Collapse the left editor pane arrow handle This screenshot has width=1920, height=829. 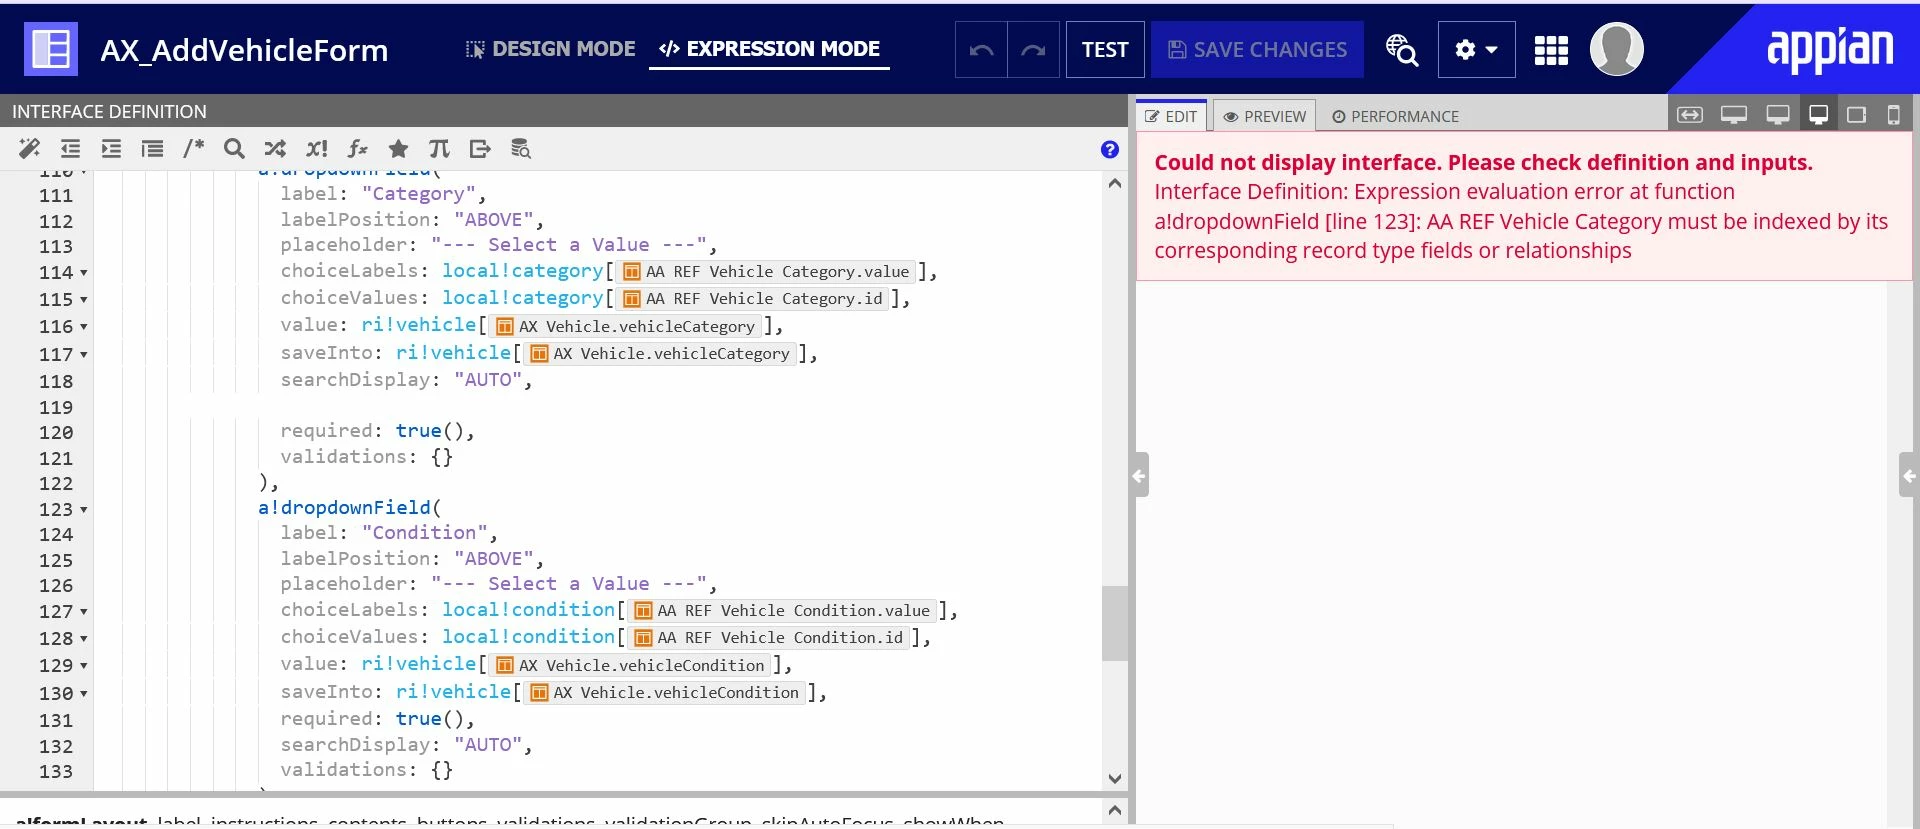point(1139,476)
